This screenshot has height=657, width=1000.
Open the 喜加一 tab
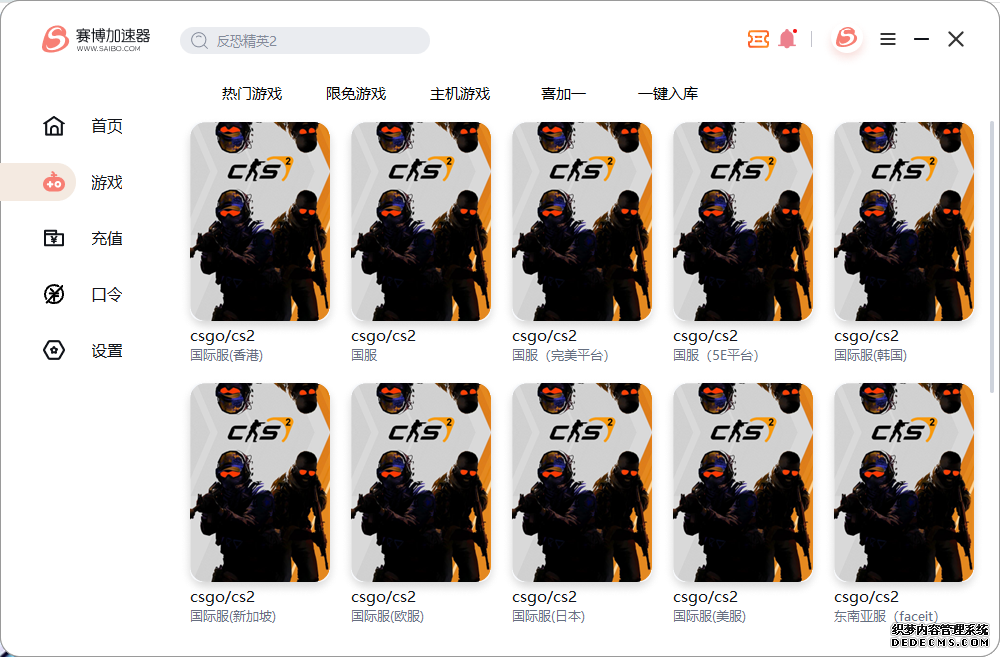point(563,94)
